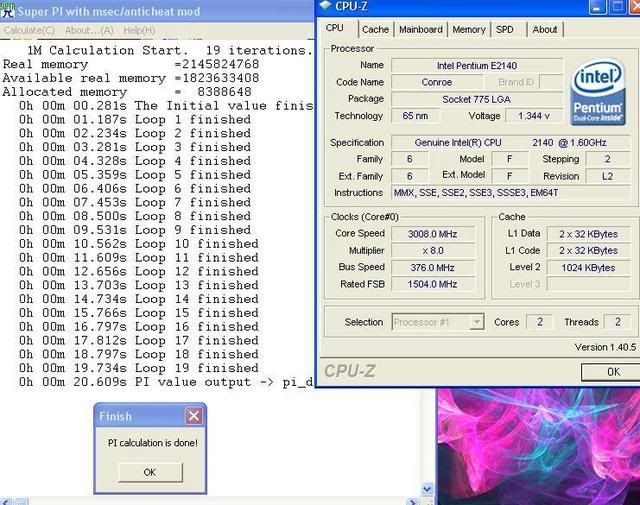Click the Rated FSB value '1504.0 MHz'
Image resolution: width=640 pixels, height=505 pixels.
[x=433, y=284]
